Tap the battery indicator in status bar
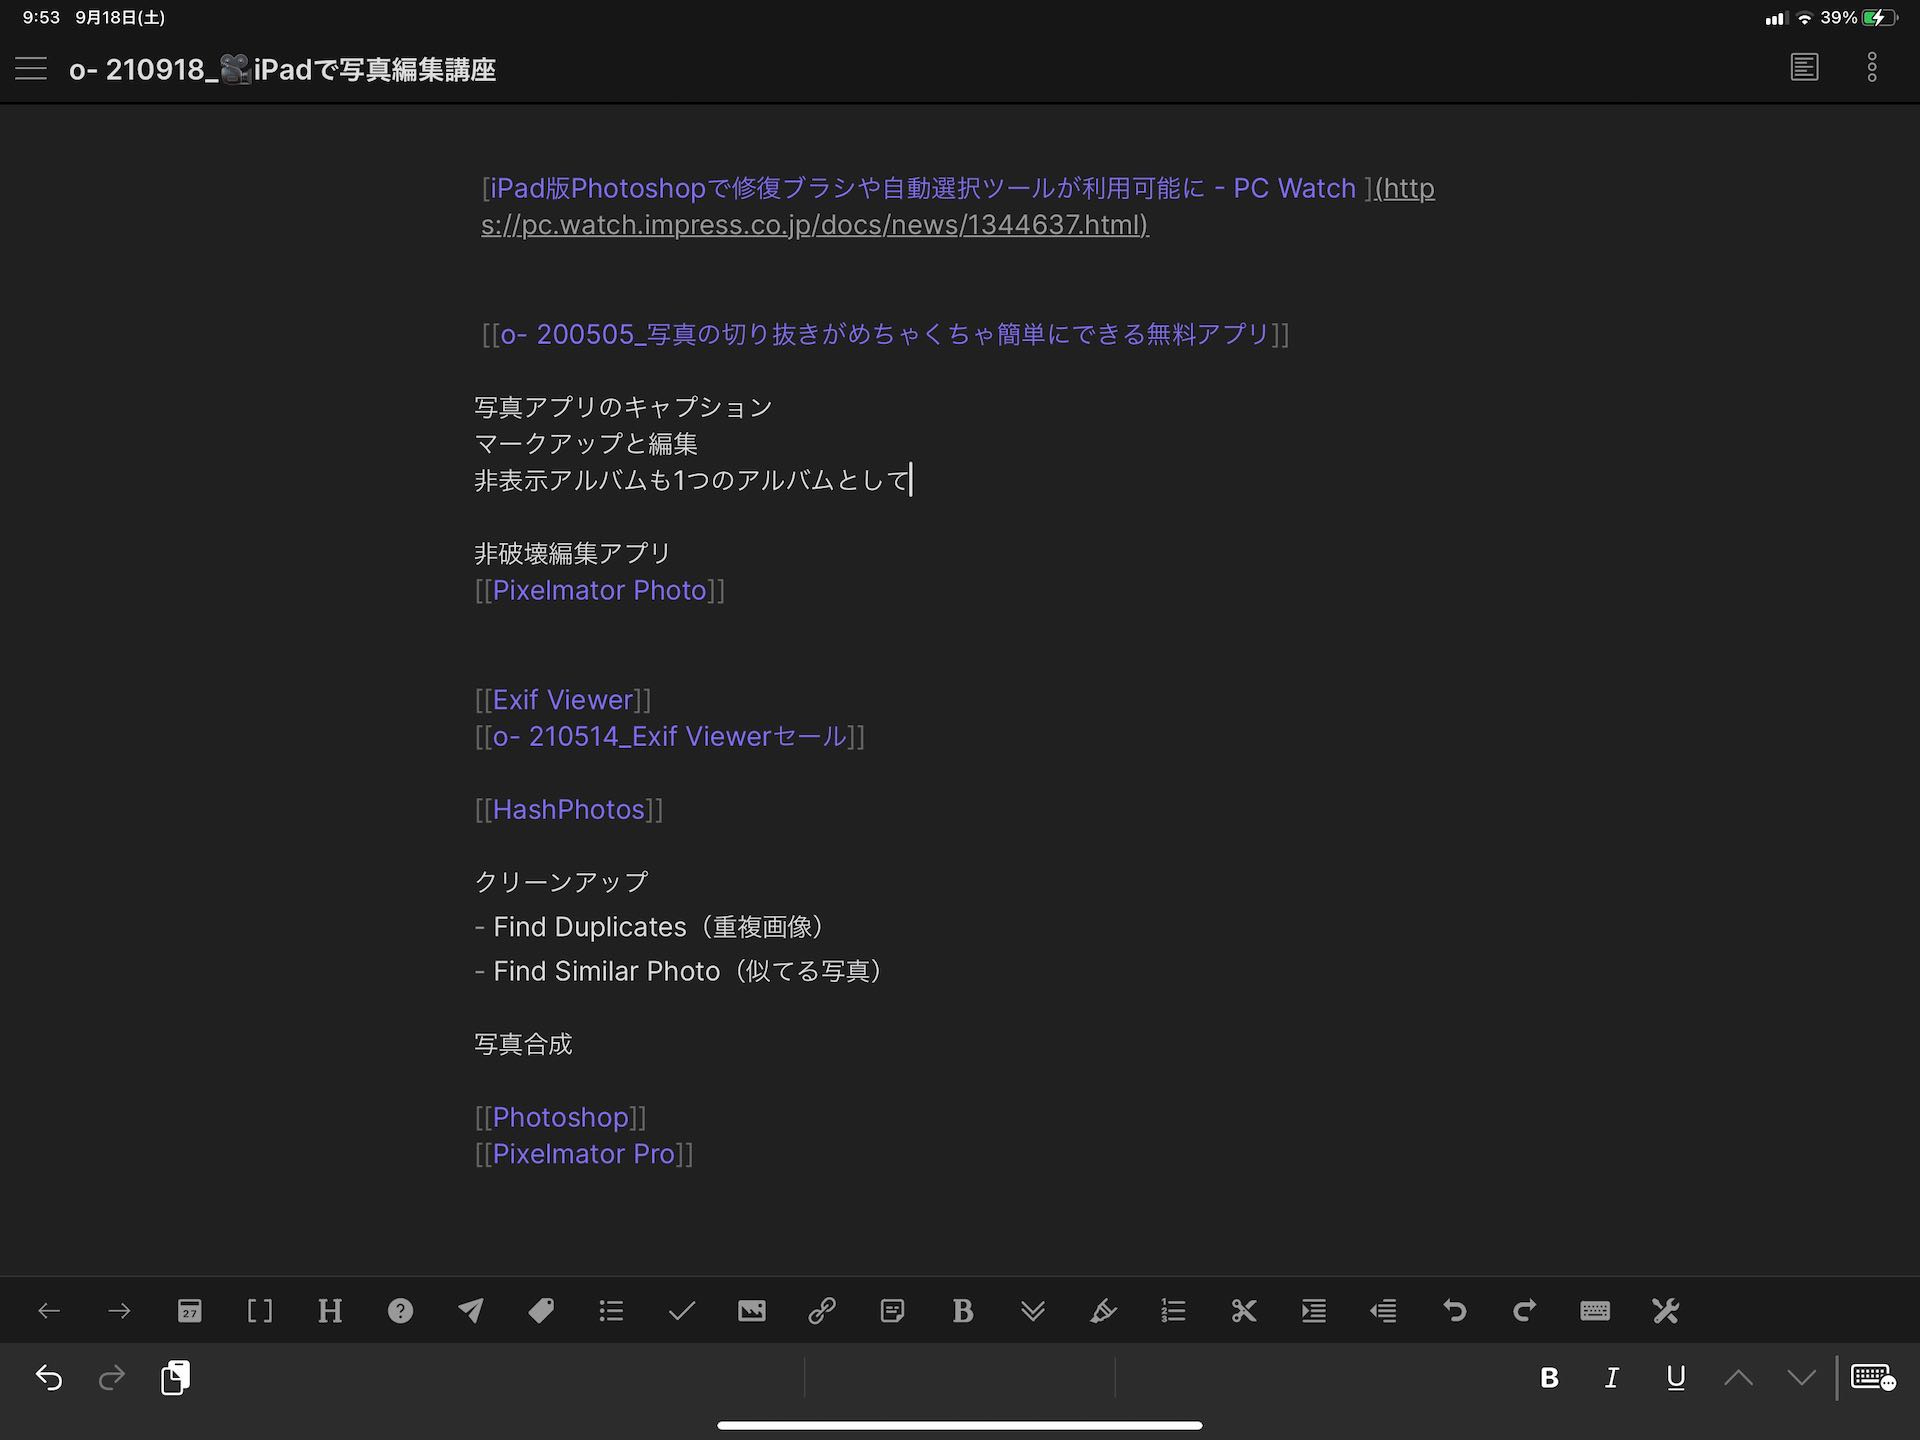This screenshot has height=1440, width=1920. [1878, 17]
